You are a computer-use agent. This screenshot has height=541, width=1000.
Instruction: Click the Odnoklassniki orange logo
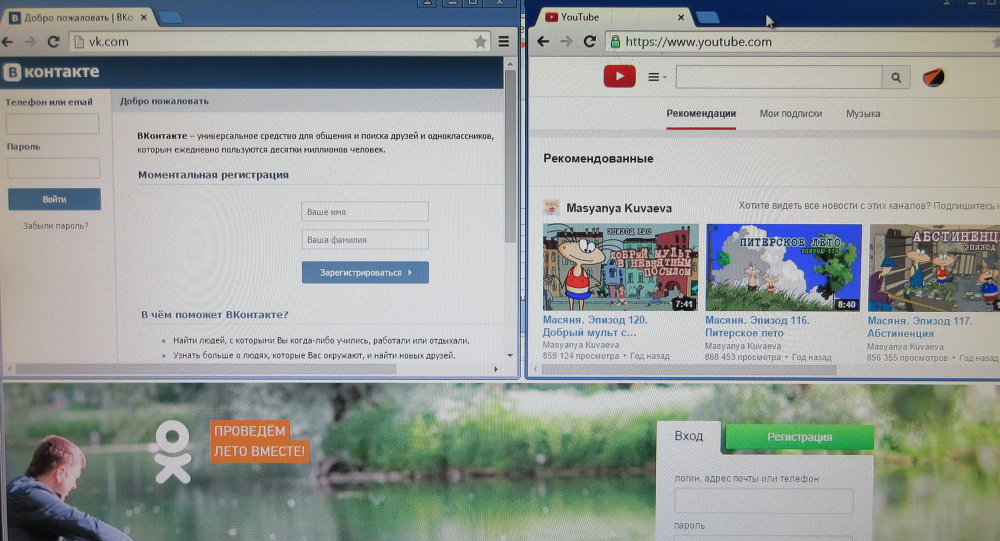(172, 452)
